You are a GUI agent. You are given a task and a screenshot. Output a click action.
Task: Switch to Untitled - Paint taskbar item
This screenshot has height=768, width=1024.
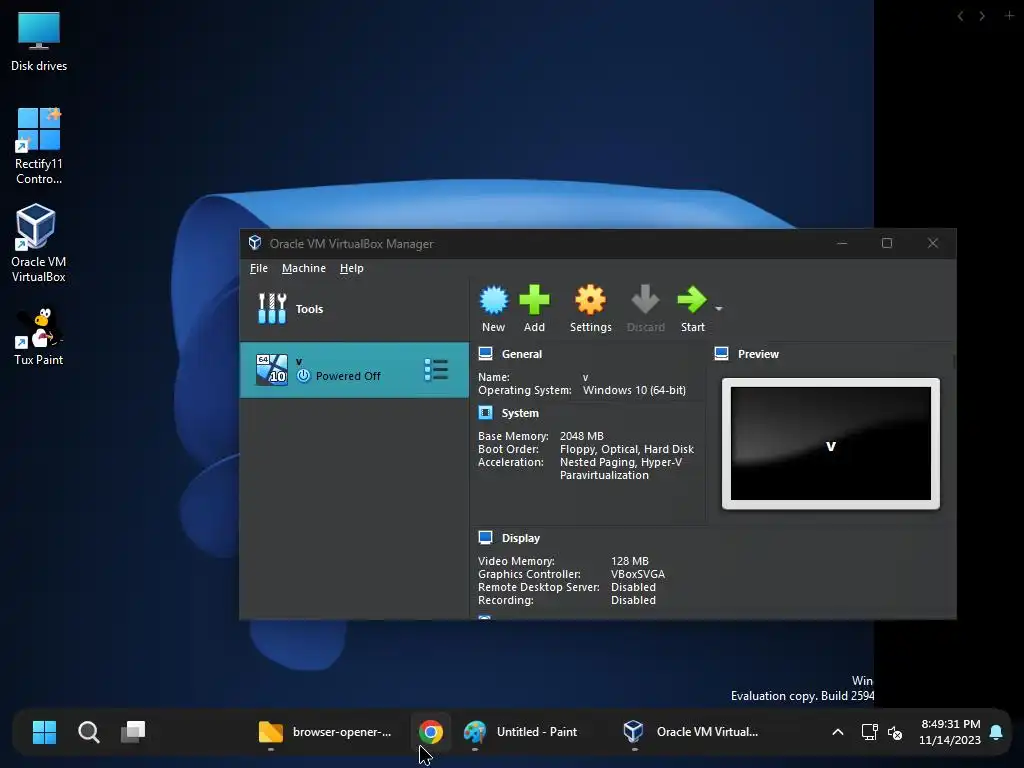520,732
